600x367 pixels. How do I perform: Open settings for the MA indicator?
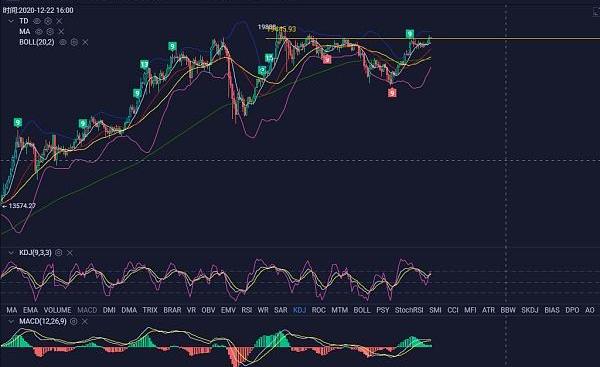click(x=50, y=31)
